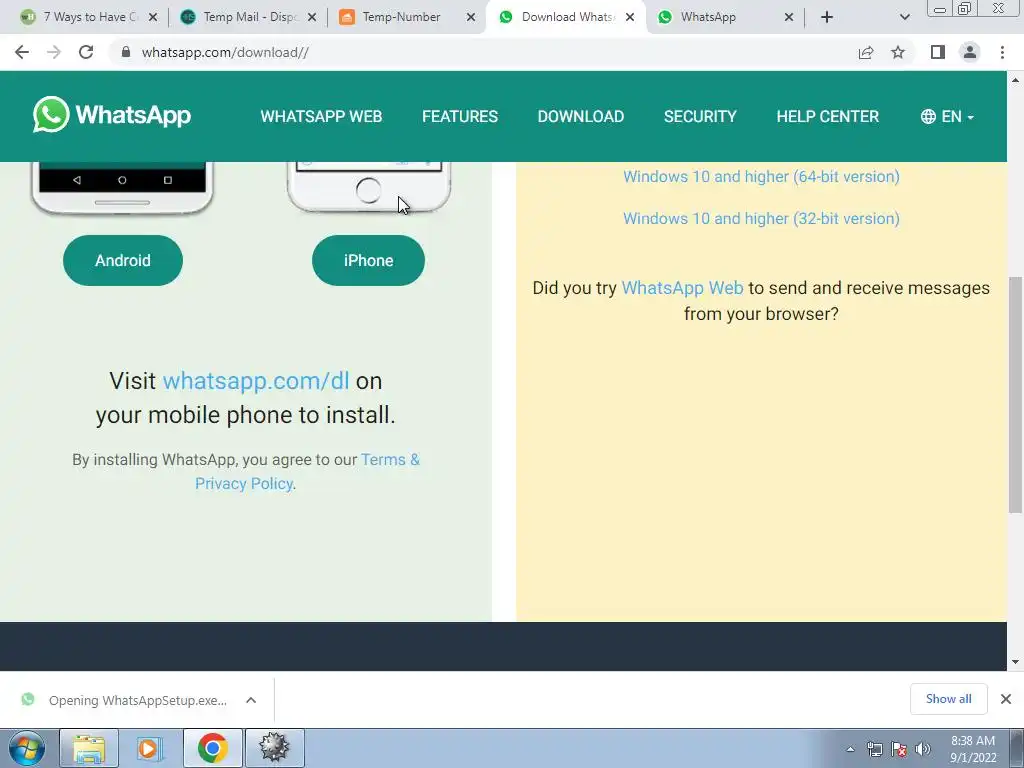
Task: Open the gear-shaped app in taskbar
Action: (275, 748)
